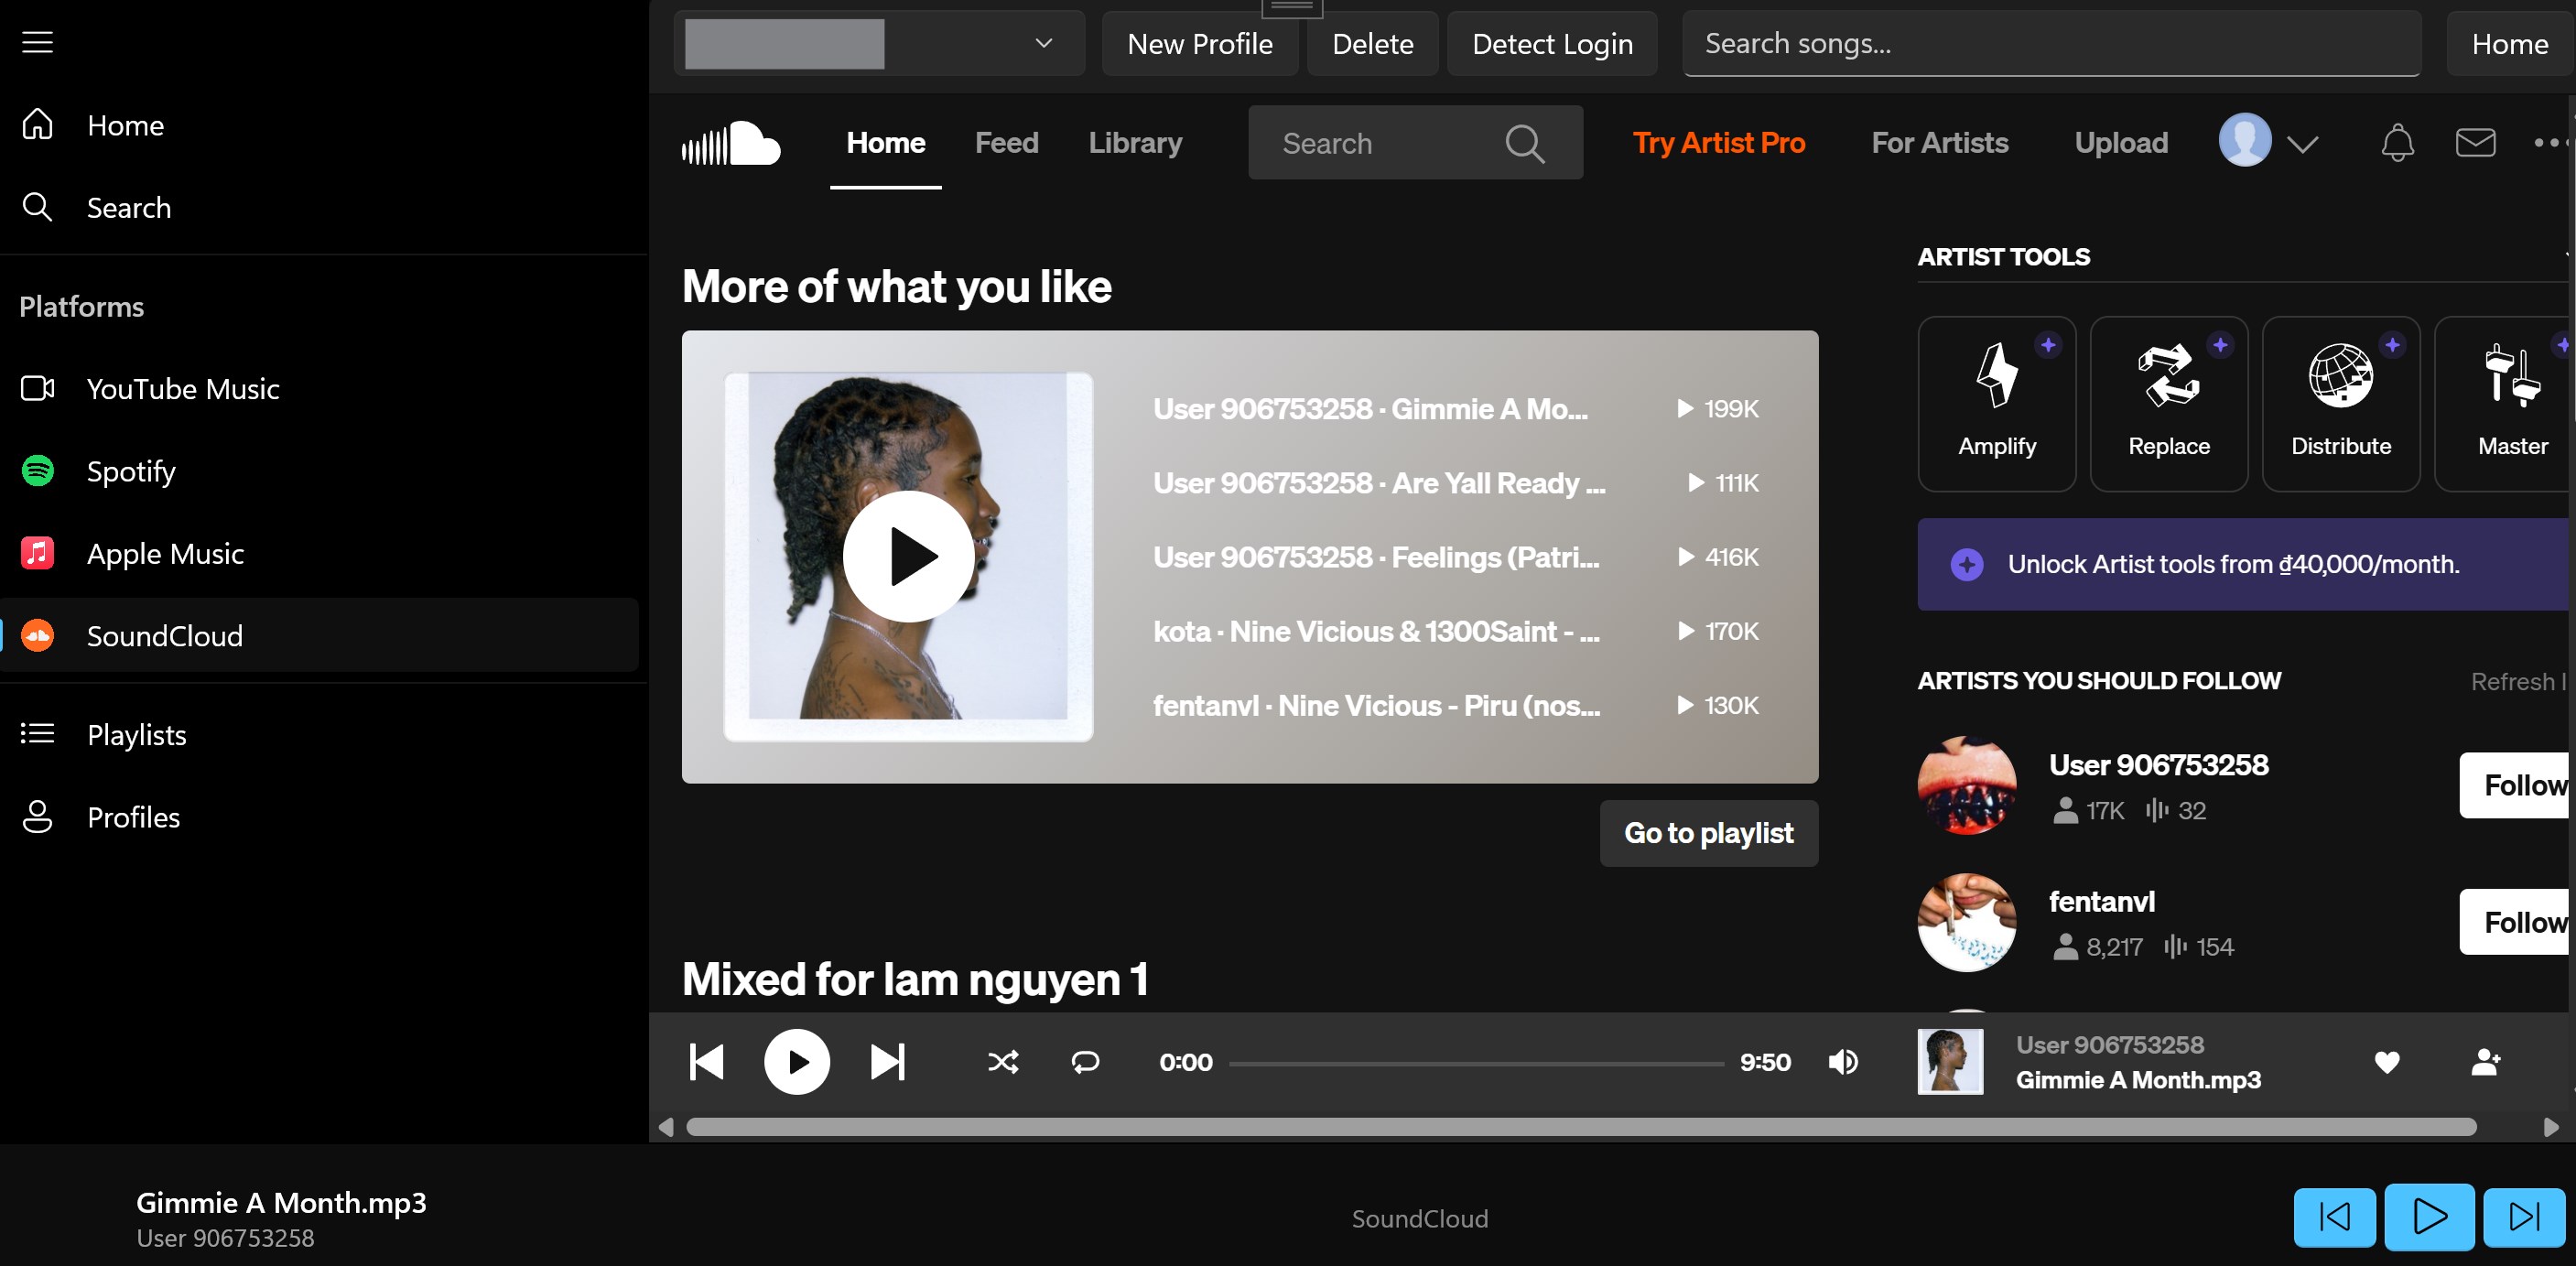Viewport: 2576px width, 1266px height.
Task: Open now-playing track thumbnail
Action: coord(1950,1061)
